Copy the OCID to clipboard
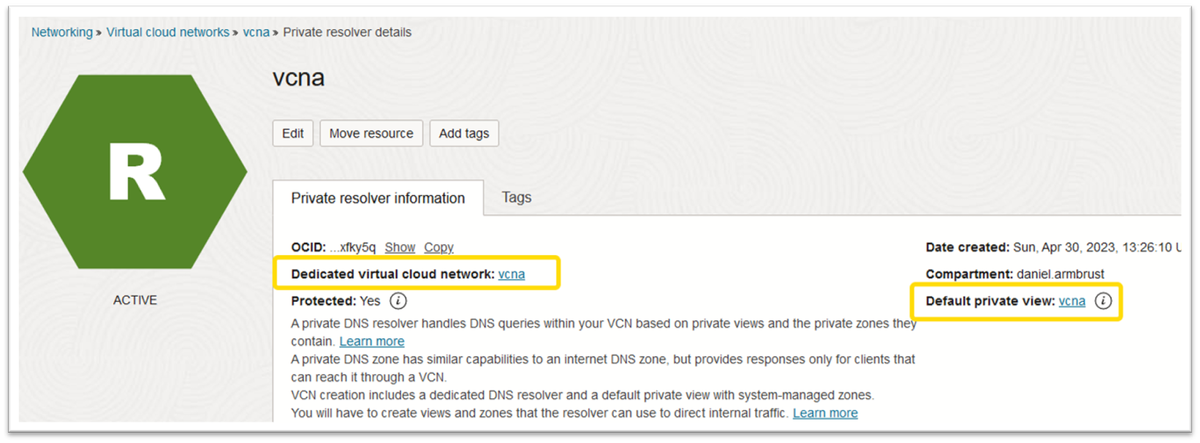 [x=439, y=247]
